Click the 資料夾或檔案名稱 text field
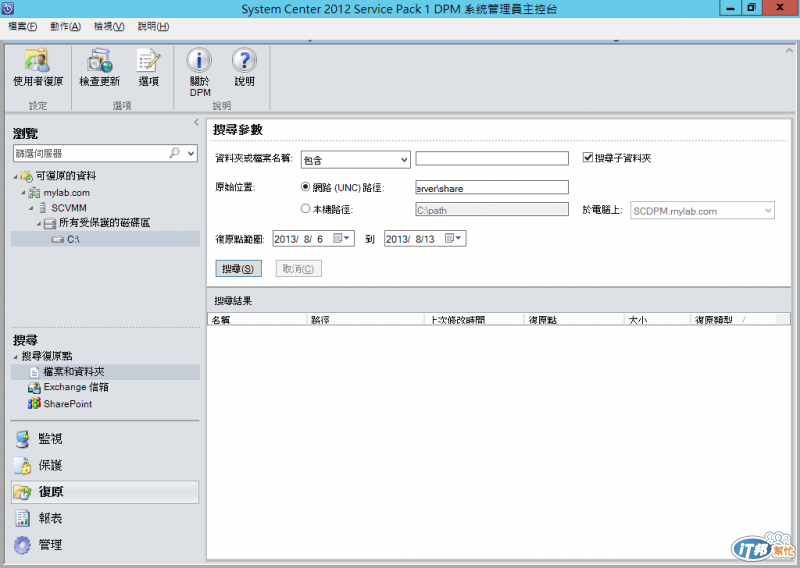This screenshot has height=568, width=800. (x=492, y=158)
